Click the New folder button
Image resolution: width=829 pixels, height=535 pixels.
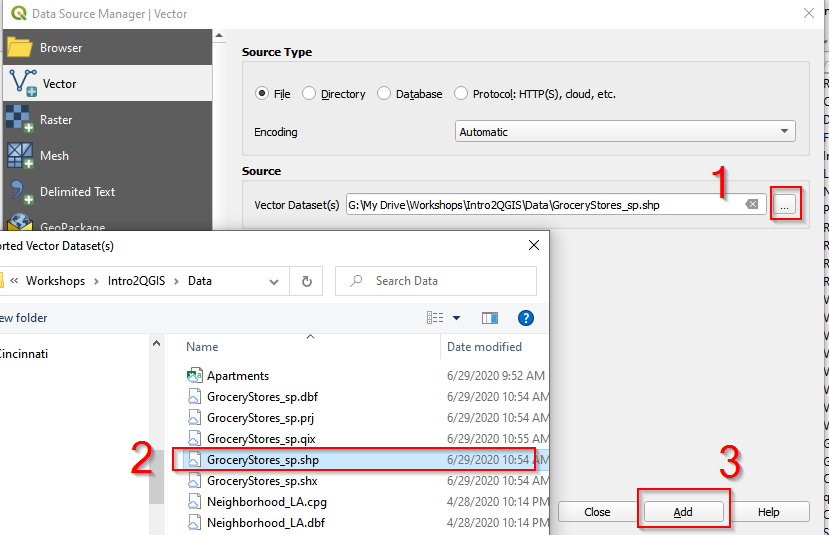tap(23, 318)
